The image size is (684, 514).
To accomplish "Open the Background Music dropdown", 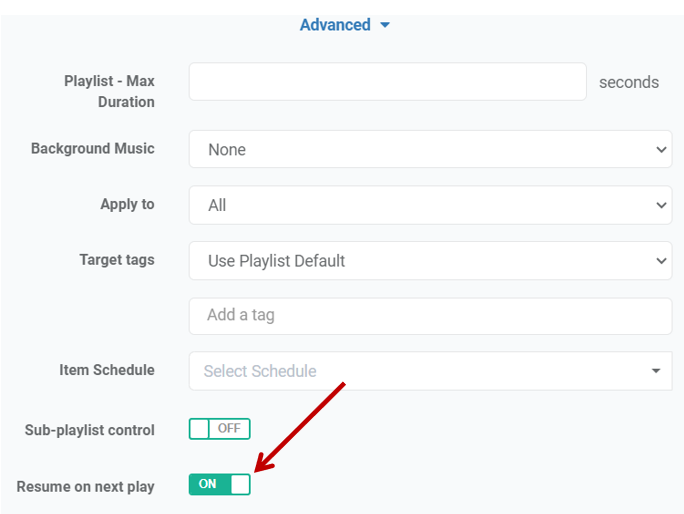I will [430, 149].
